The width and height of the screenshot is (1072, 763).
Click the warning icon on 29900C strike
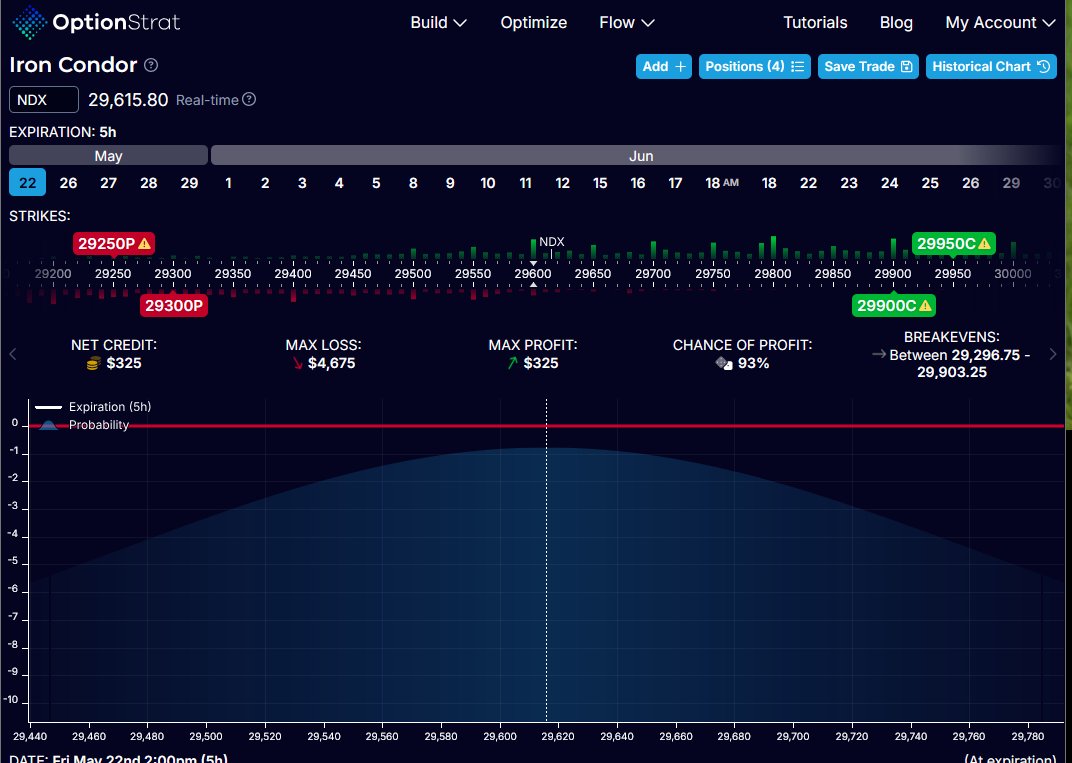925,306
